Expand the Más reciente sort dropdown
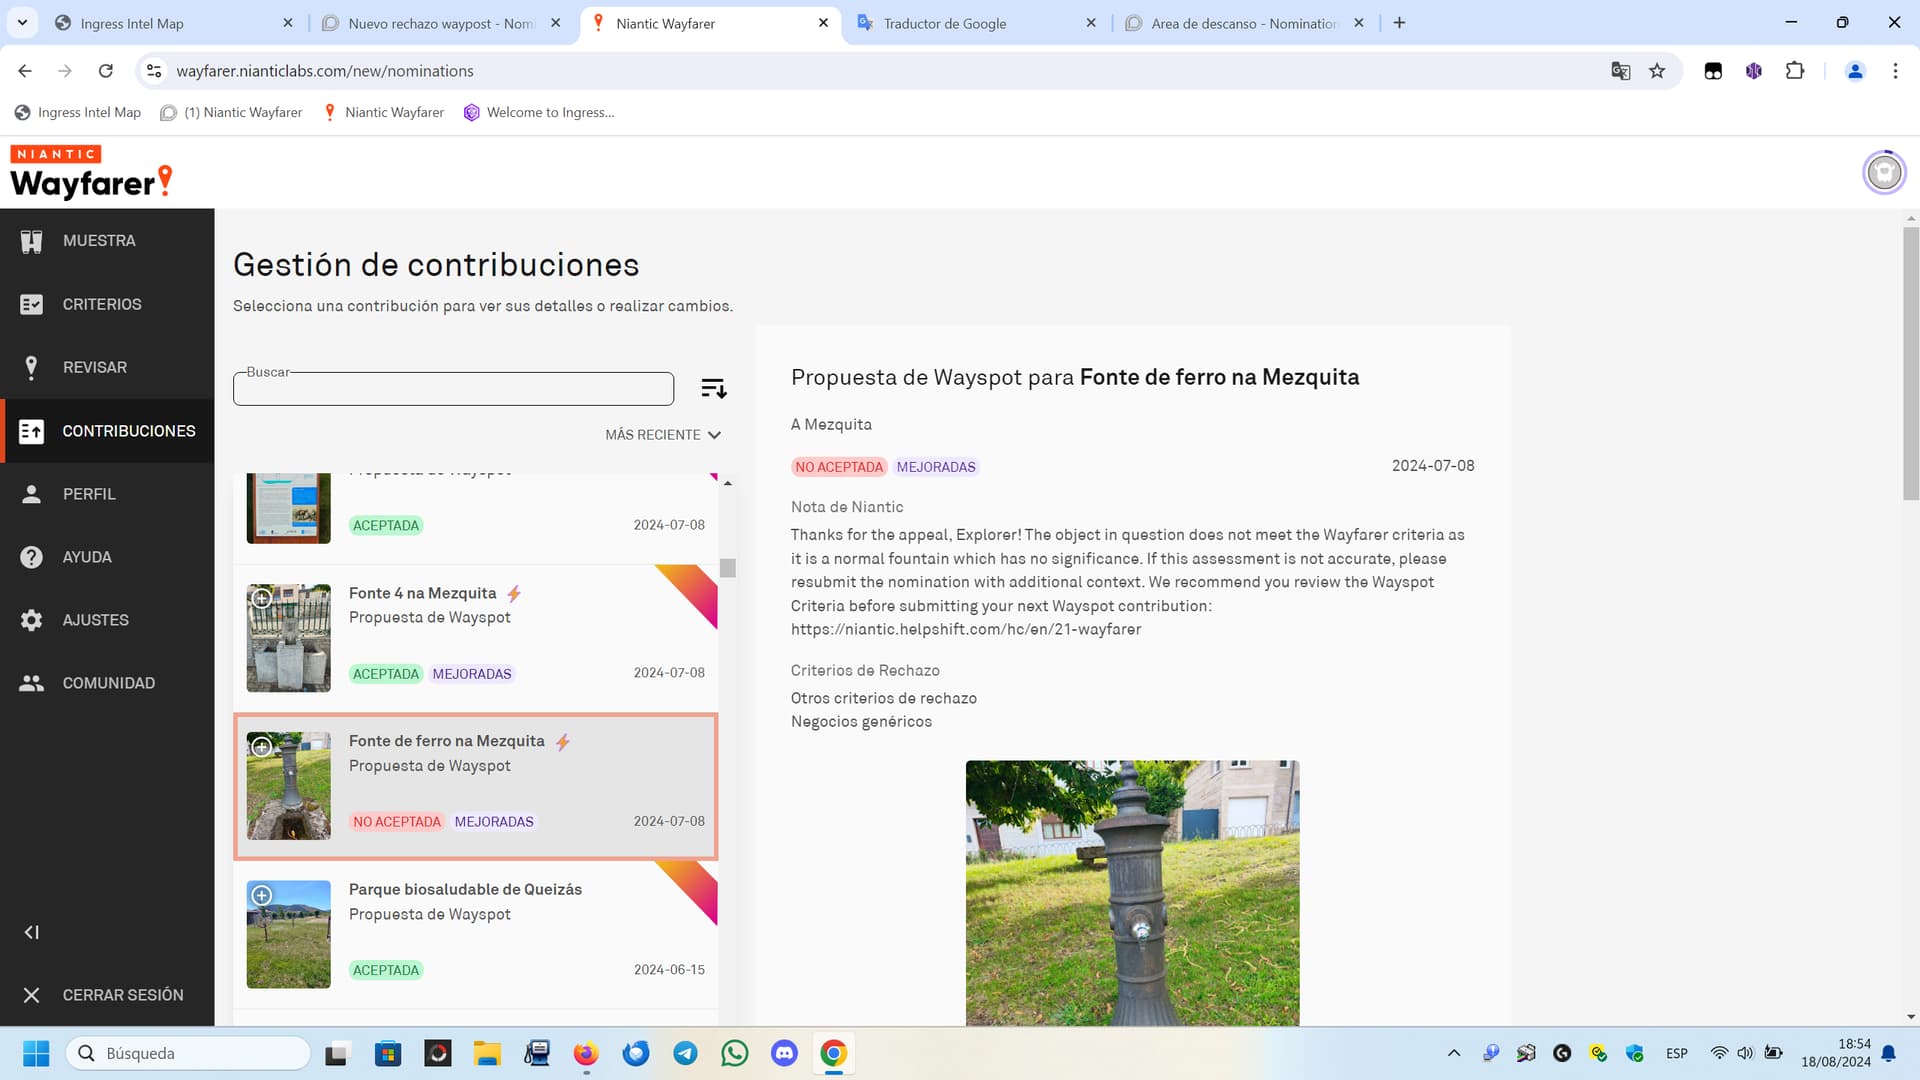Screen dimensions: 1920x1080 (x=662, y=435)
